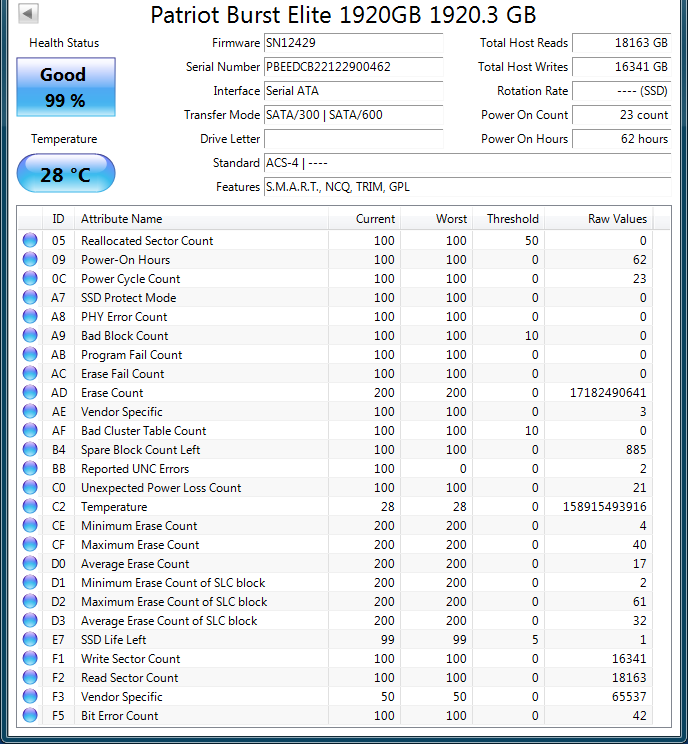Click the empty Drive Letter field
Screen dimensions: 688x744
353,139
